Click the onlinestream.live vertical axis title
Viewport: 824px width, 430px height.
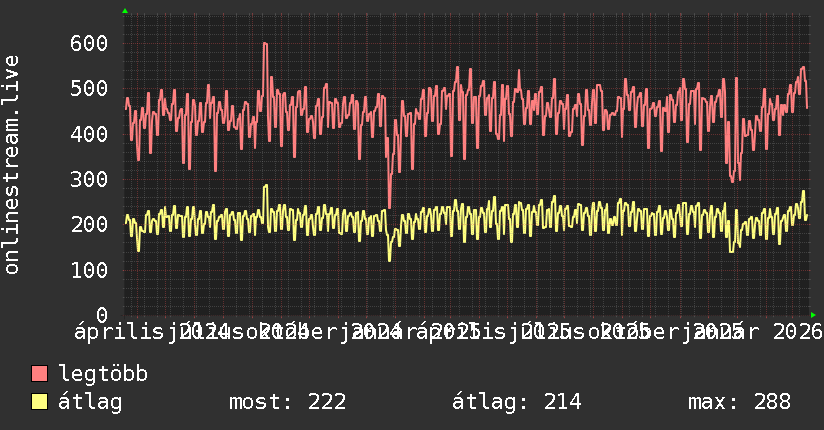point(11,165)
